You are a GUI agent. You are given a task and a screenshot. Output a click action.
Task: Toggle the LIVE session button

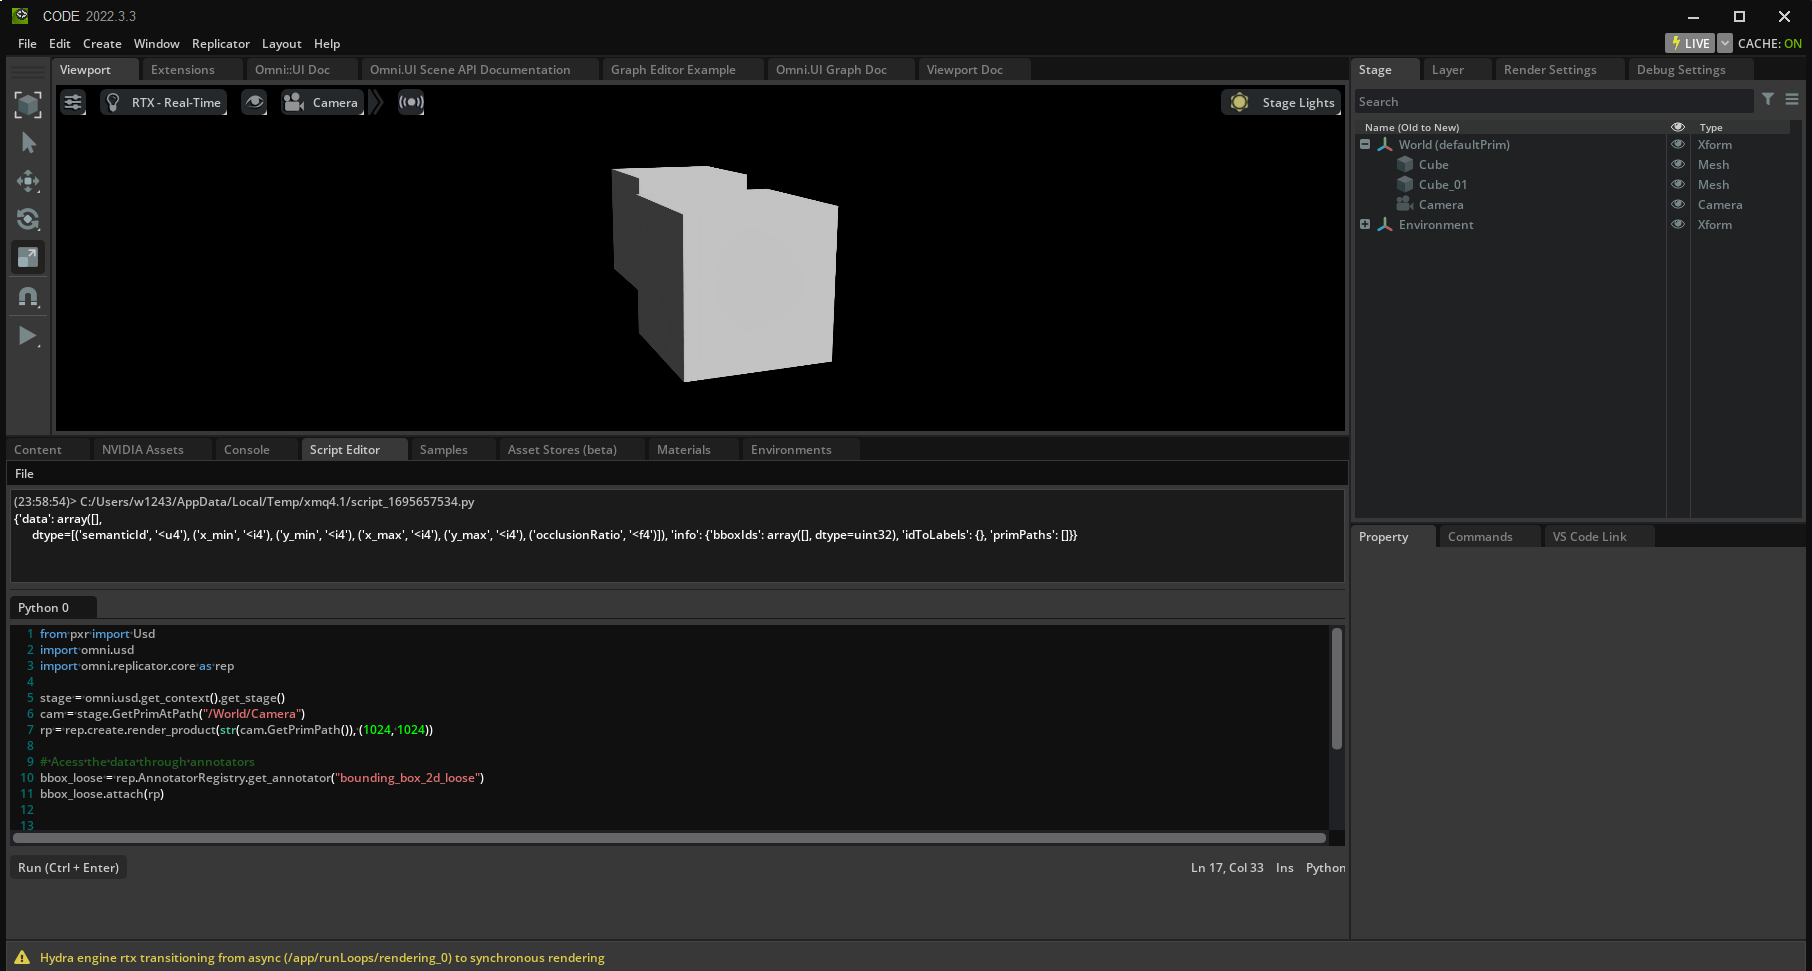point(1690,43)
